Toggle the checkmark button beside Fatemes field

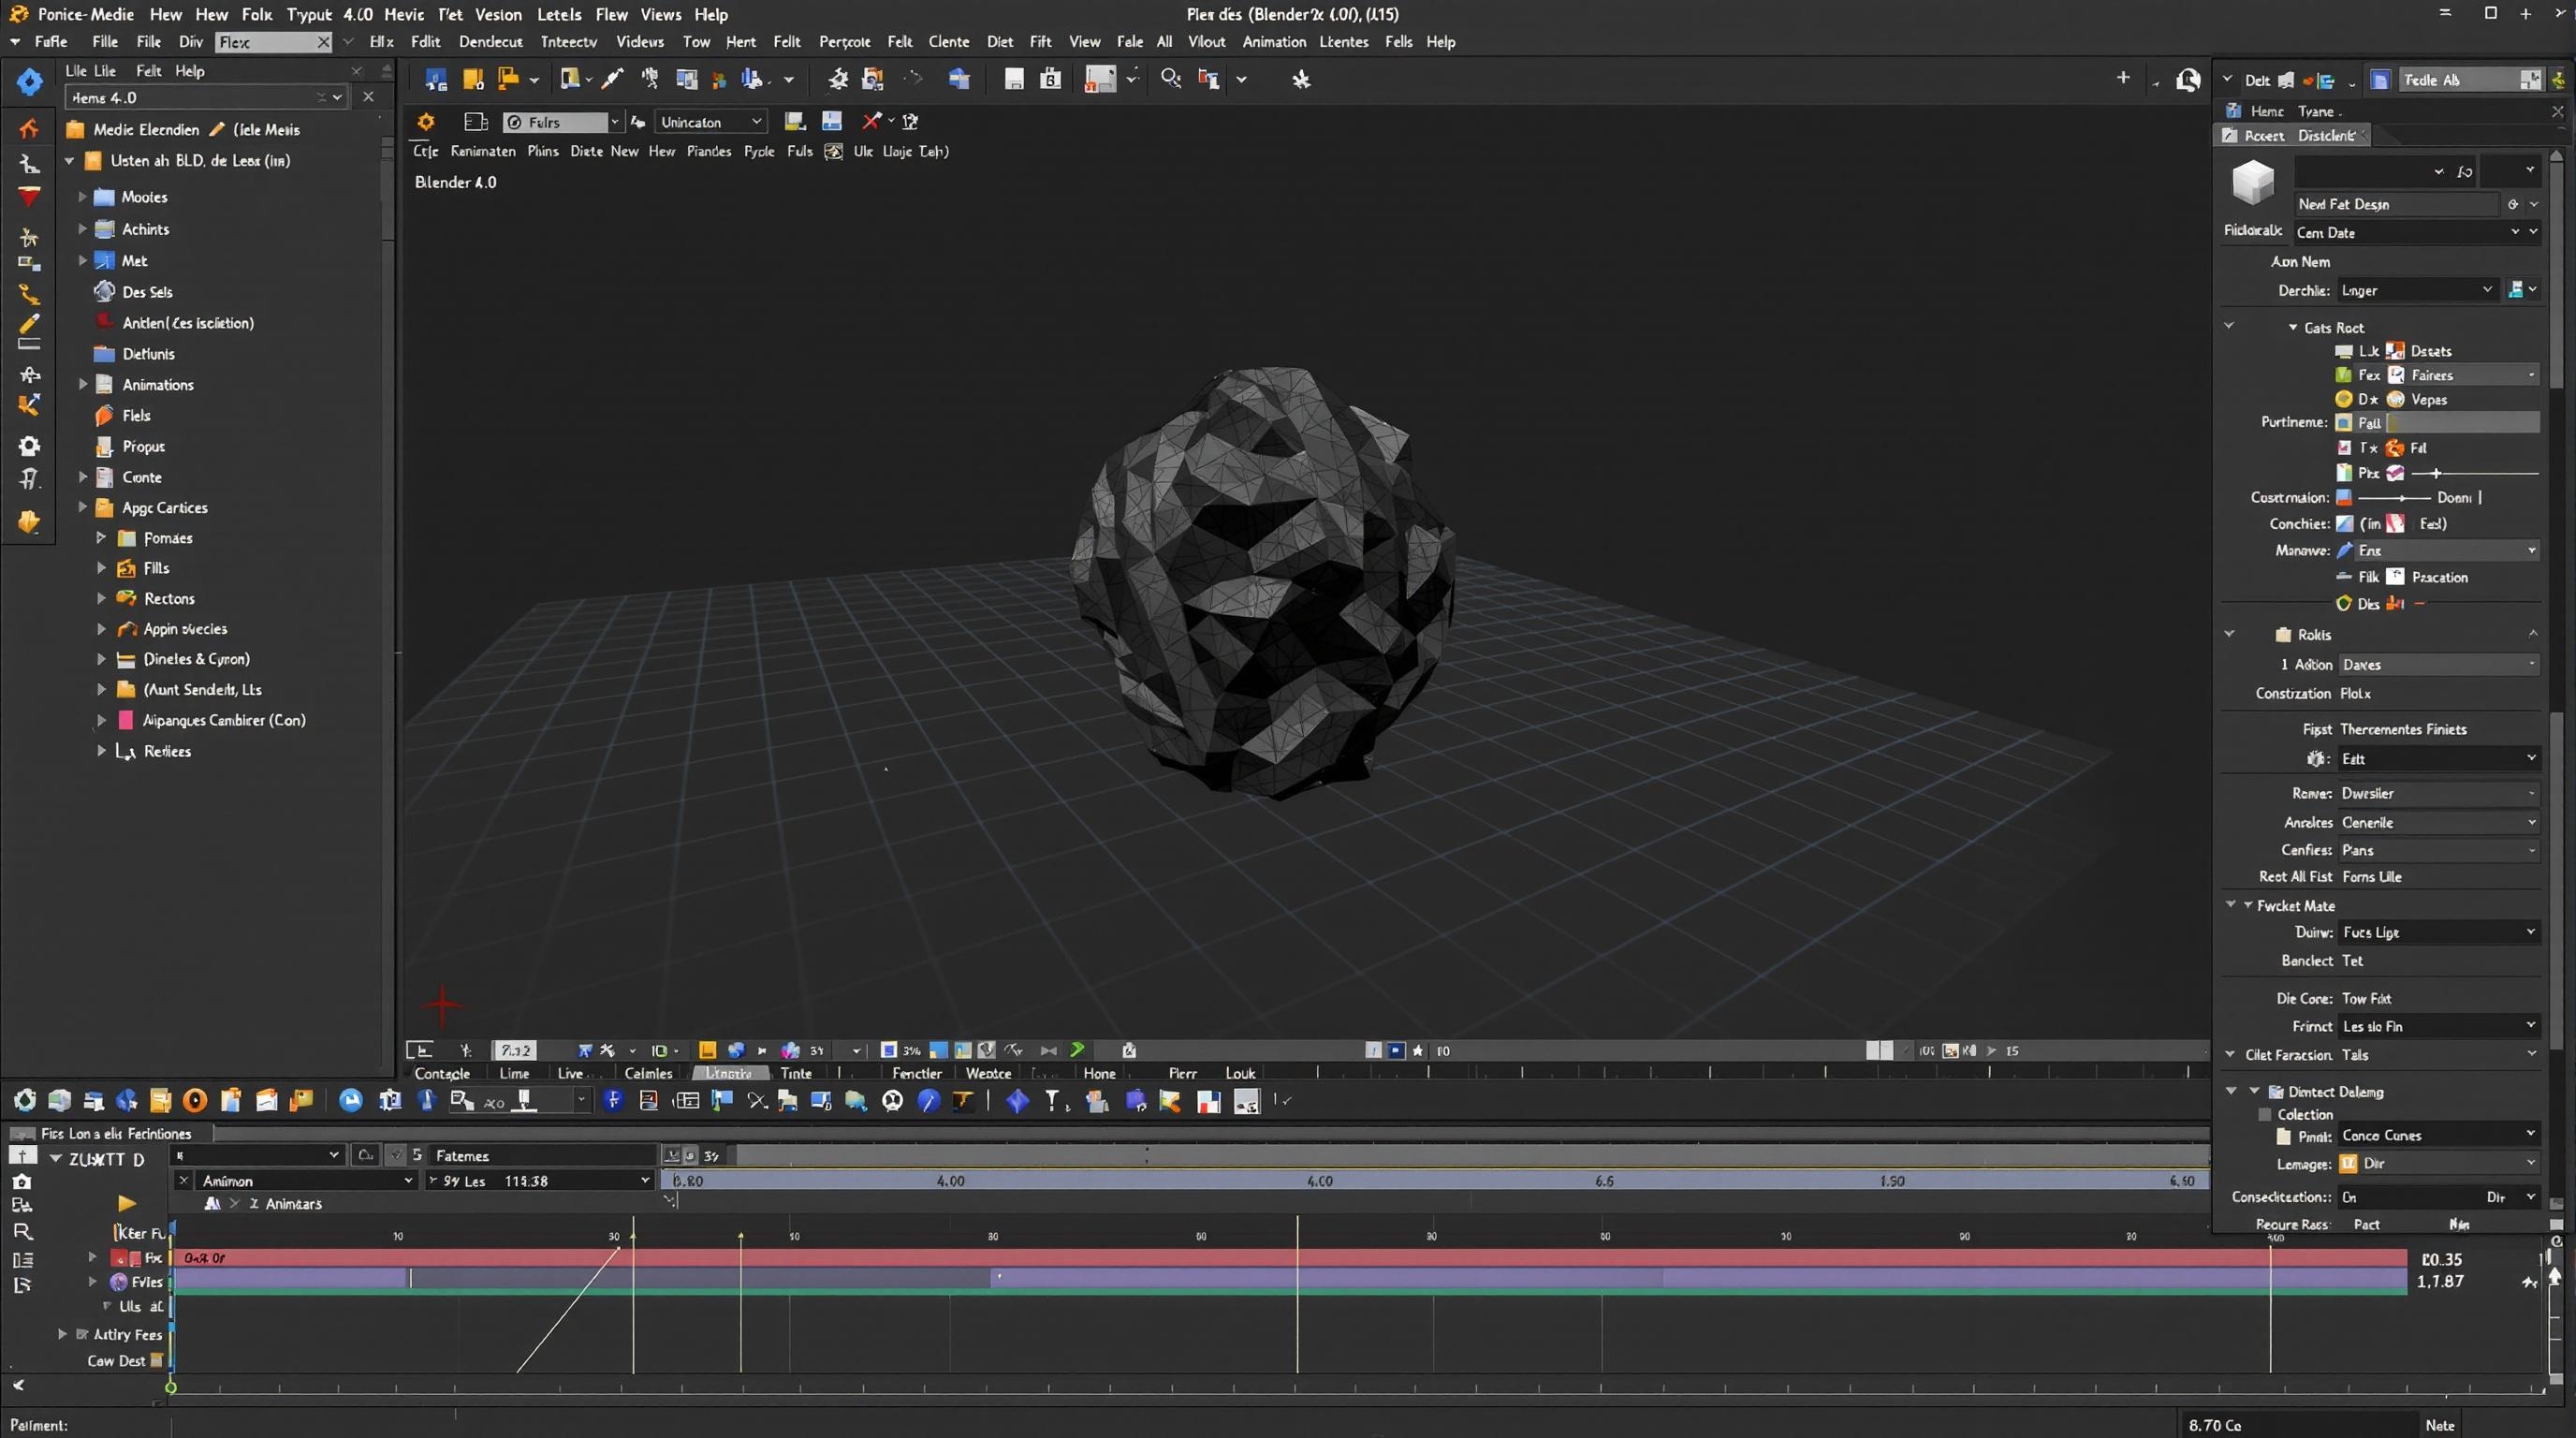click(x=396, y=1155)
